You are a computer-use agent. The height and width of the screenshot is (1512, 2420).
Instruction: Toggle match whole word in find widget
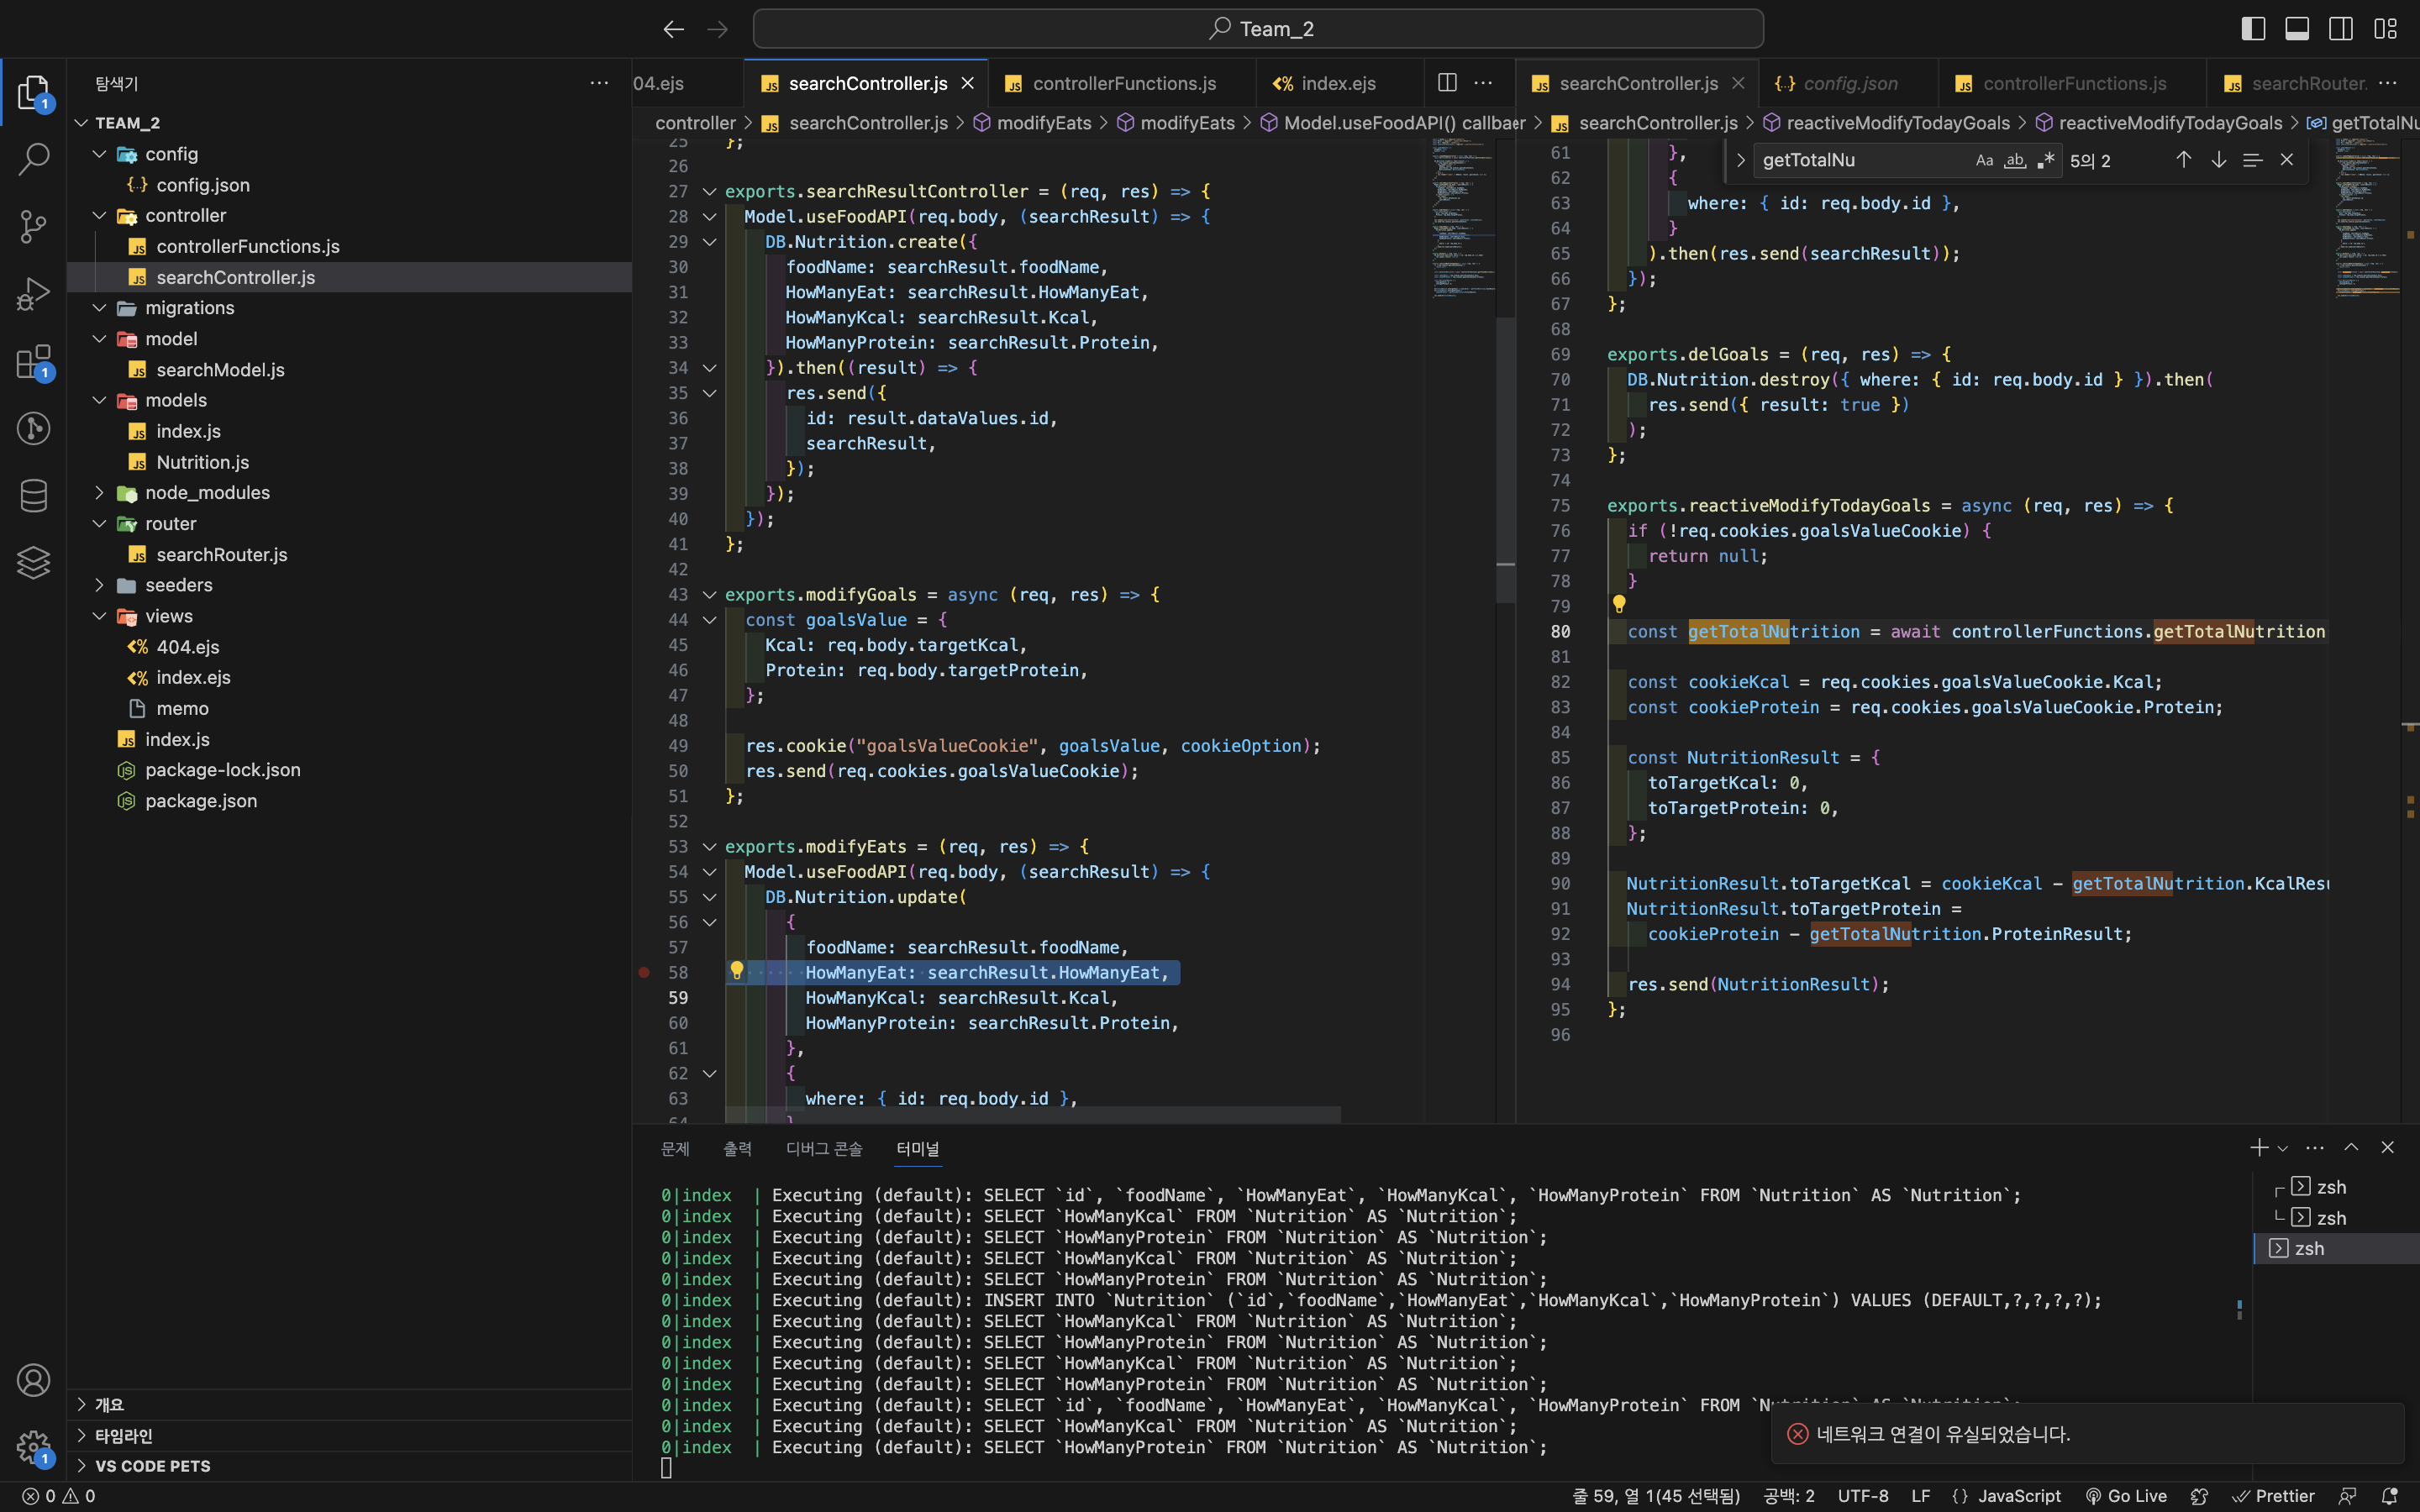pyautogui.click(x=2015, y=160)
